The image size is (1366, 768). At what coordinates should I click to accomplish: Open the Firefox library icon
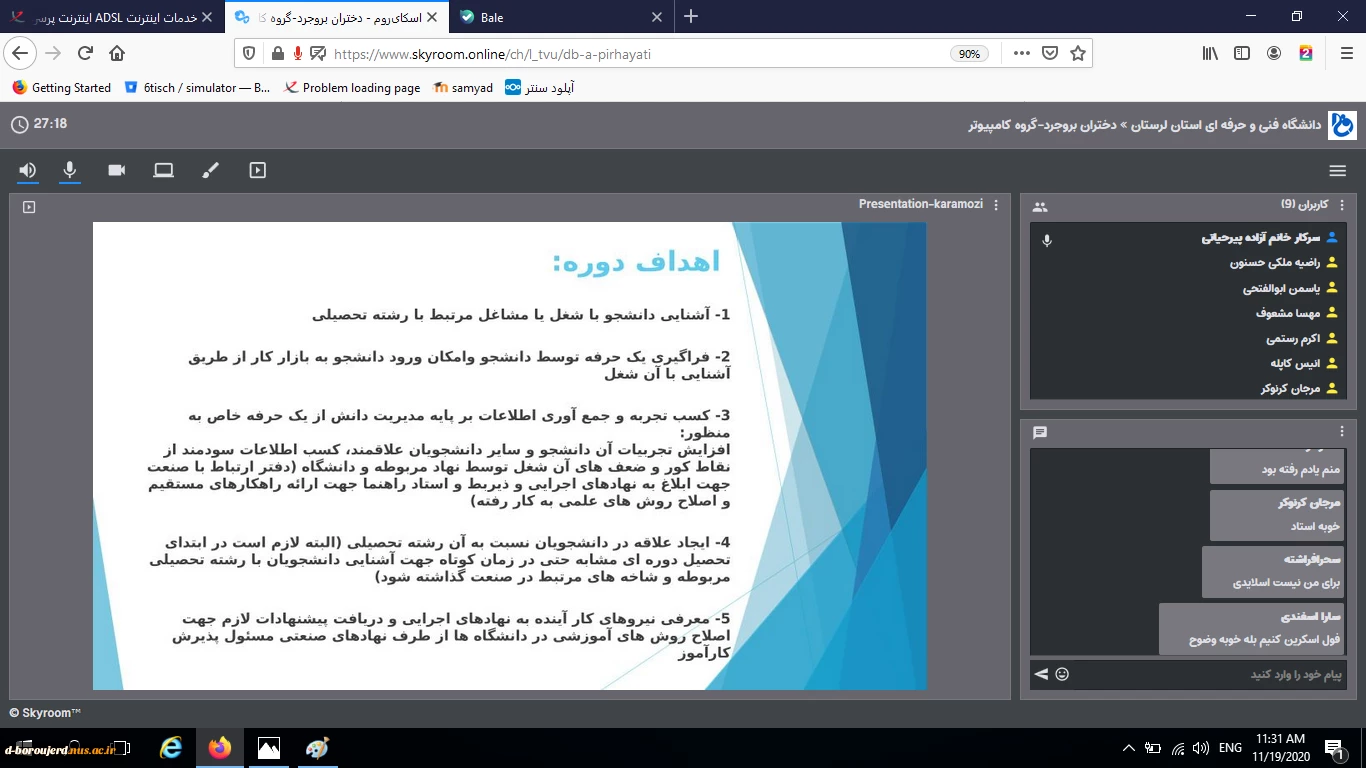[1210, 54]
